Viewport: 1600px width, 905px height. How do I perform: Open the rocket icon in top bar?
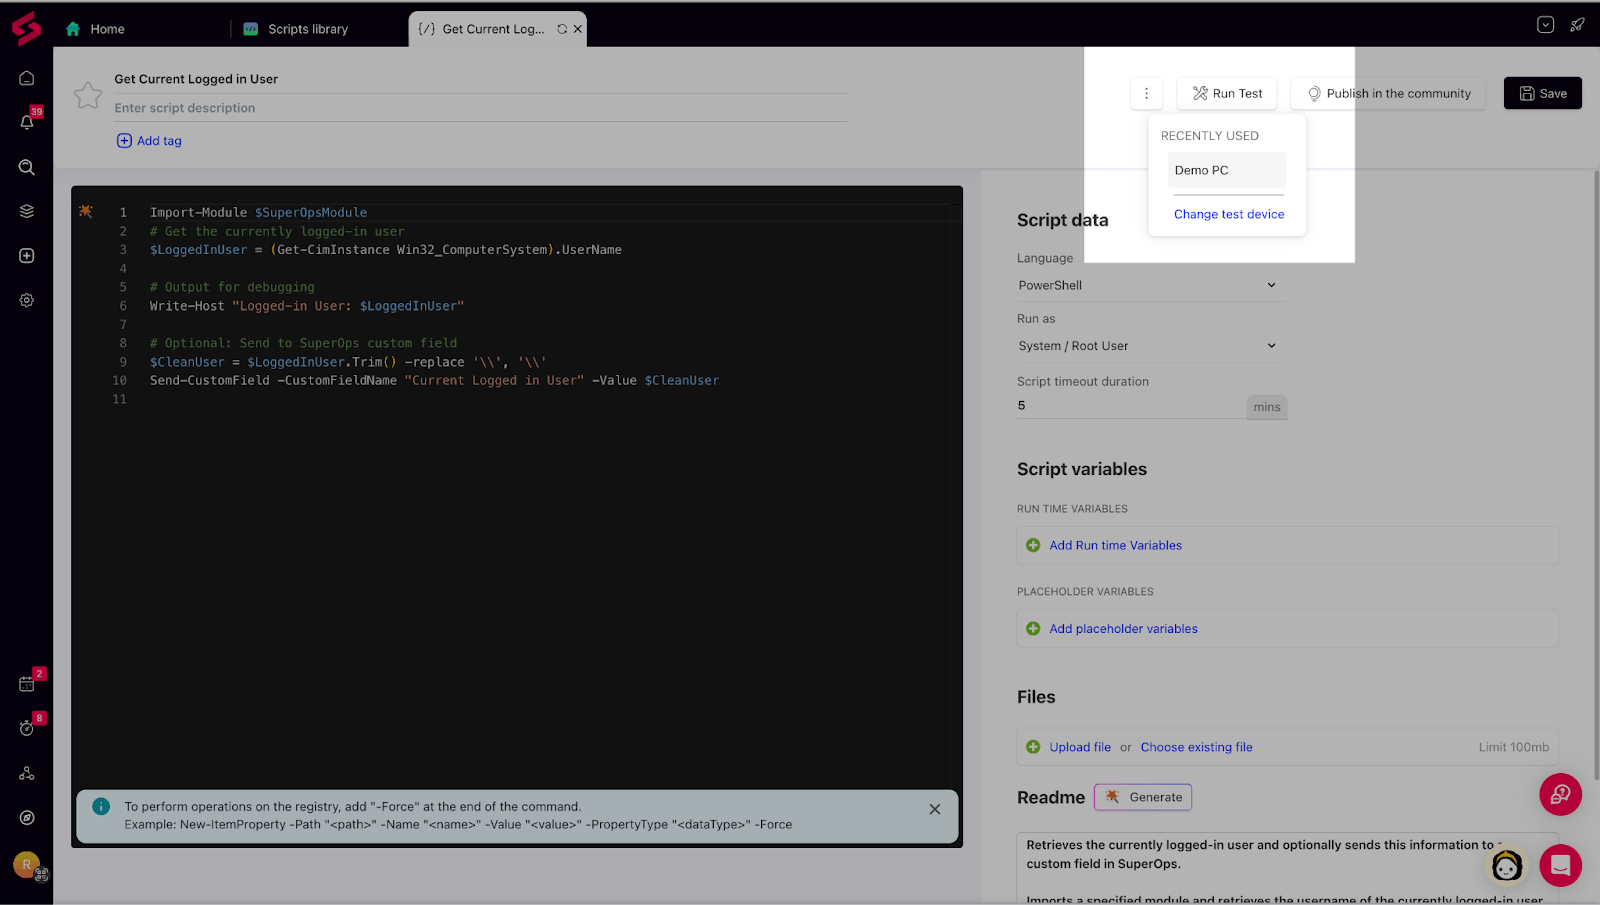tap(1577, 25)
